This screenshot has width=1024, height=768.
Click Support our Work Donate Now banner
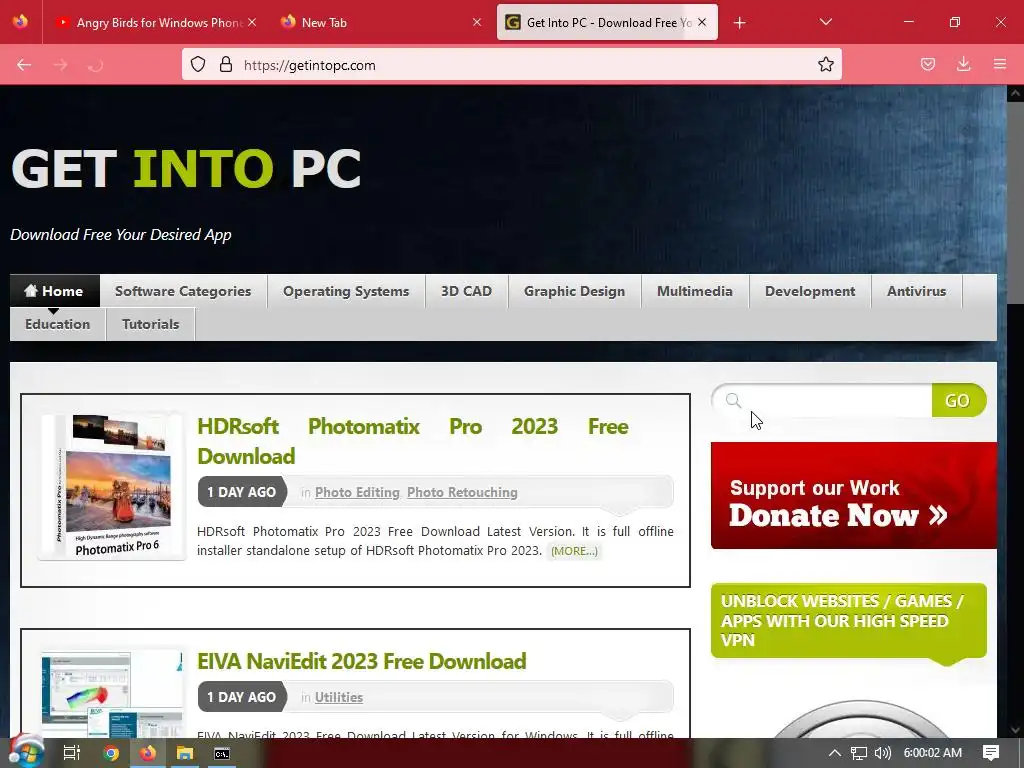[854, 496]
